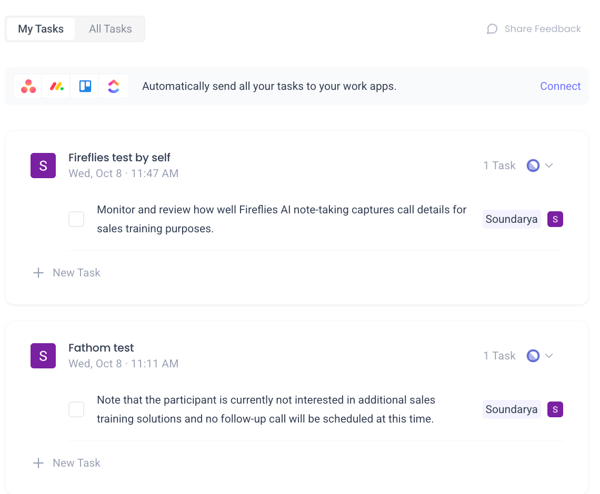Click the Connect link for work apps

(560, 87)
